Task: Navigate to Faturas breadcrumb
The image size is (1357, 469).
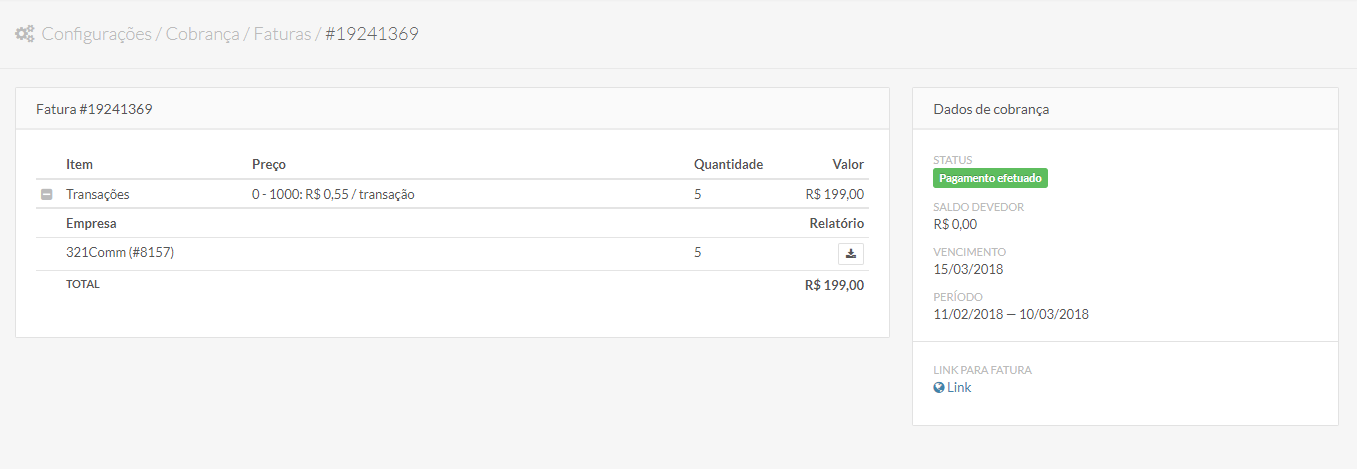Action: click(282, 34)
